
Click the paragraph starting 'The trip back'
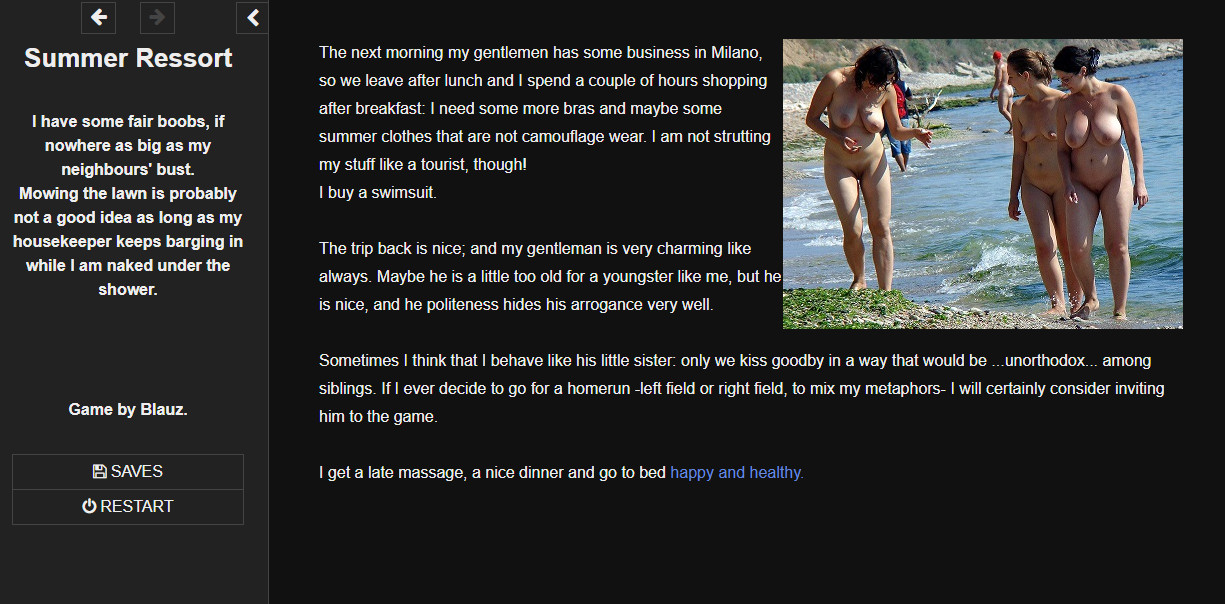click(549, 276)
